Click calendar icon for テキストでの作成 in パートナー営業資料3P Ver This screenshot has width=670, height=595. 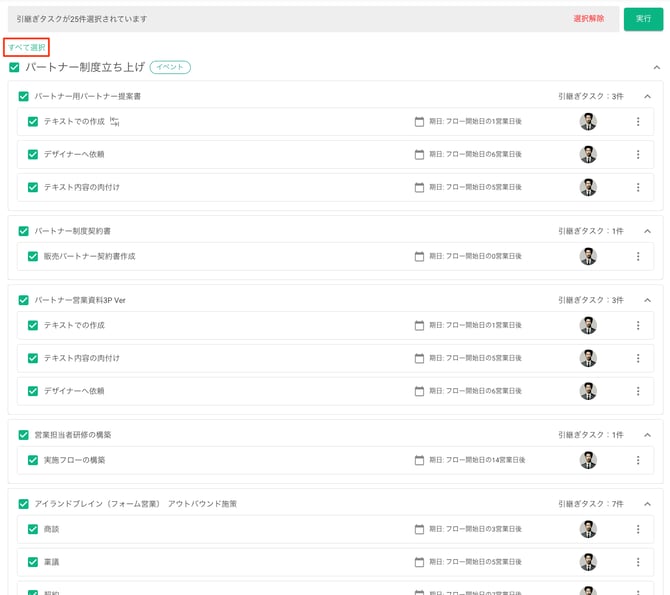[x=419, y=325]
